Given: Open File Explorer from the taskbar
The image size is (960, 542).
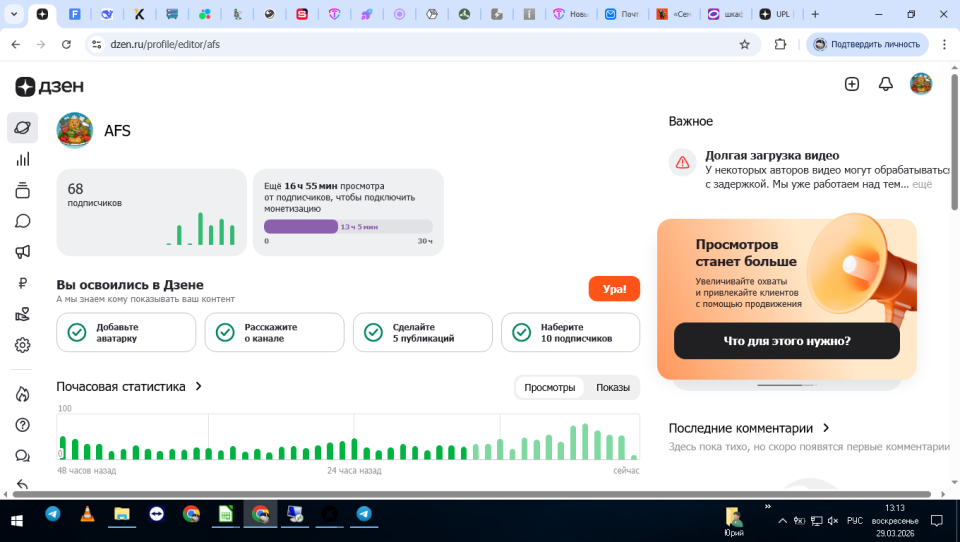Looking at the screenshot, I should (122, 514).
